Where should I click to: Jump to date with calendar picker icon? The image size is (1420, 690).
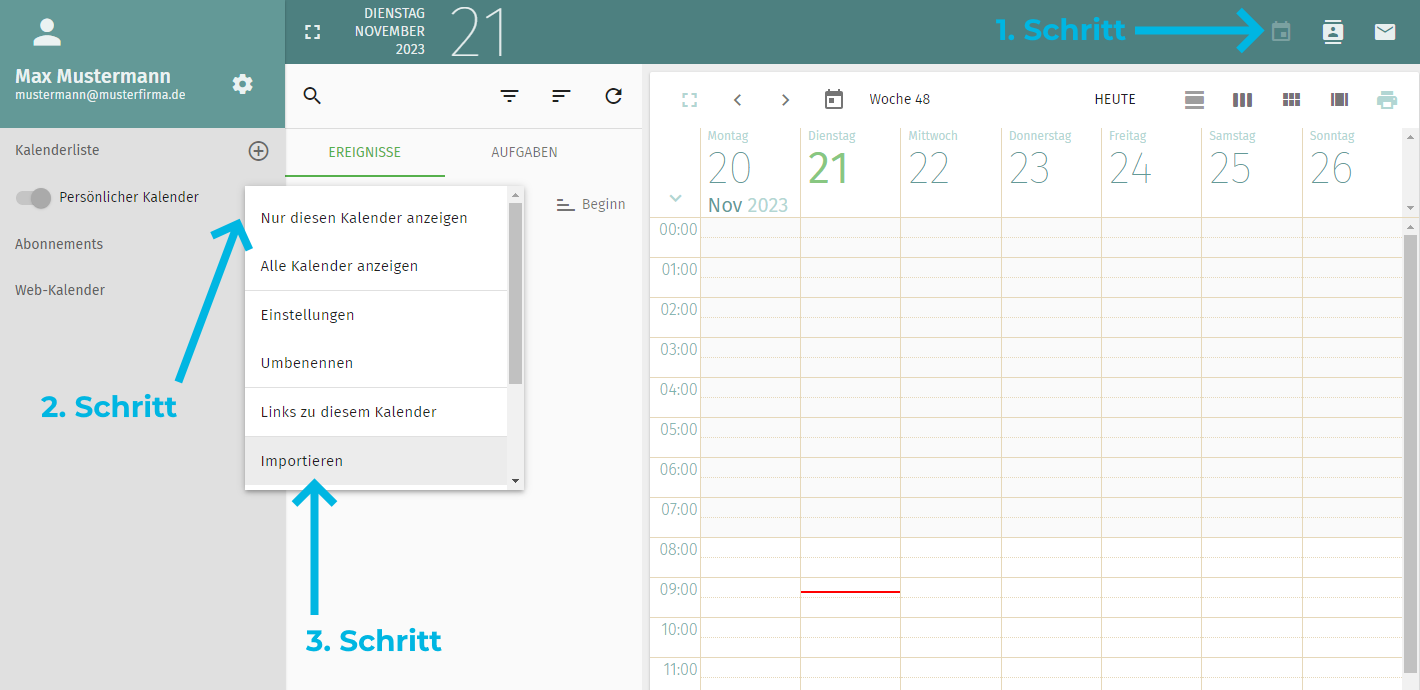pyautogui.click(x=834, y=99)
